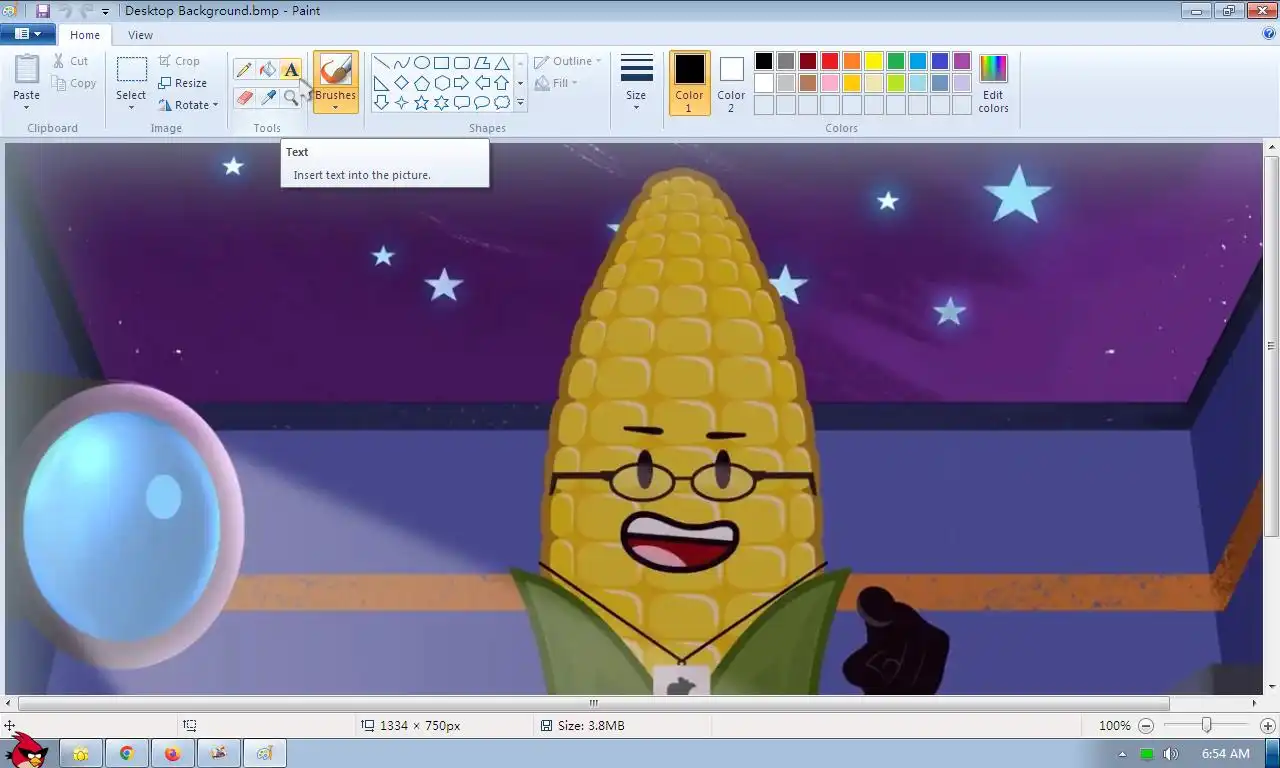The height and width of the screenshot is (768, 1280).
Task: Expand the Shapes gallery More arrow
Action: [x=520, y=102]
